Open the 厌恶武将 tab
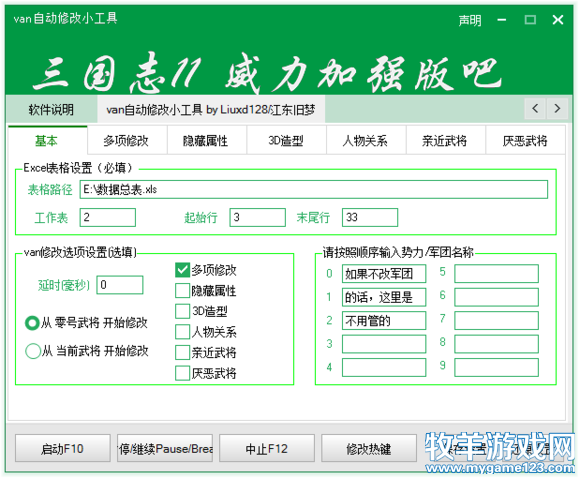The width and height of the screenshot is (580, 479). [525, 141]
